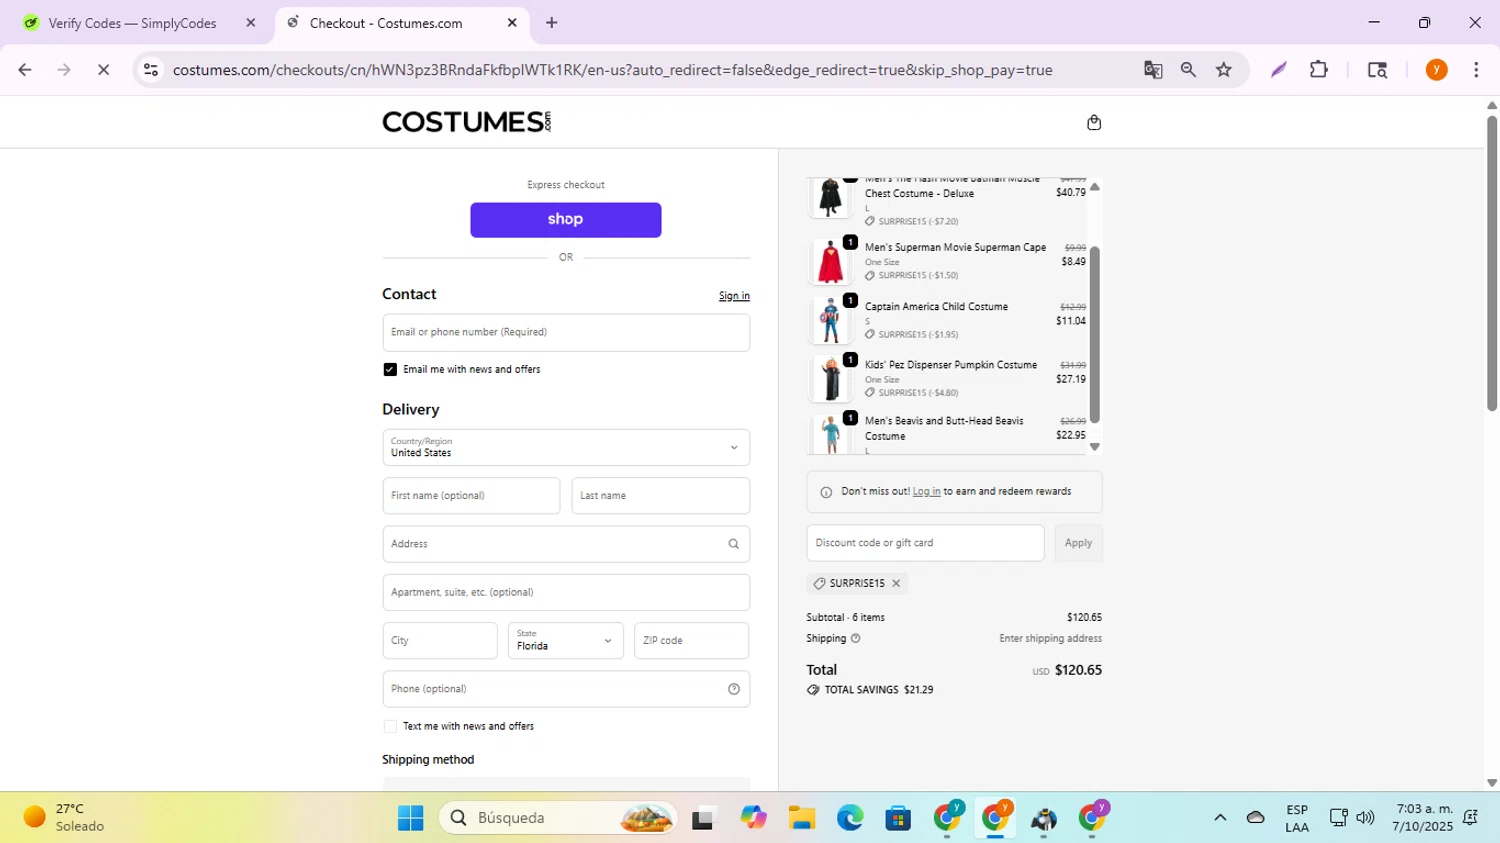Viewport: 1500px width, 843px height.
Task: Click the Sign in link
Action: pyautogui.click(x=734, y=296)
